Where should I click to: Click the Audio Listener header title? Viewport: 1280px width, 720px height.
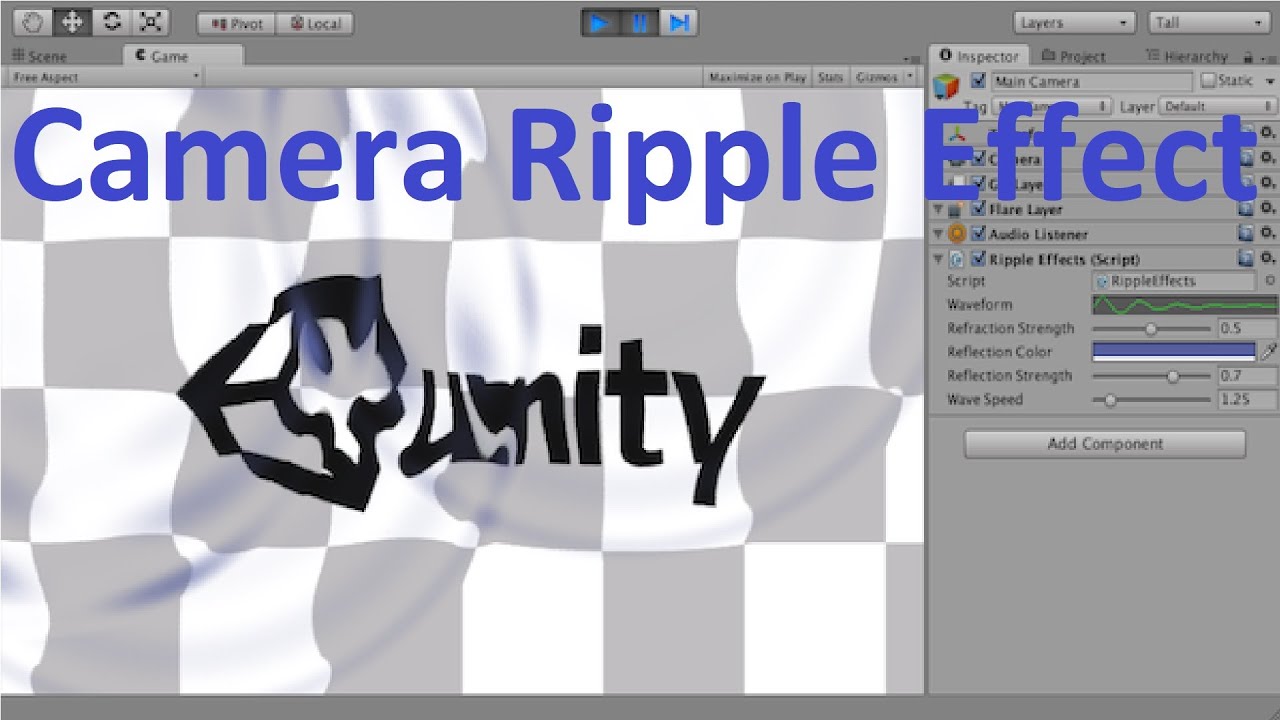(1038, 234)
